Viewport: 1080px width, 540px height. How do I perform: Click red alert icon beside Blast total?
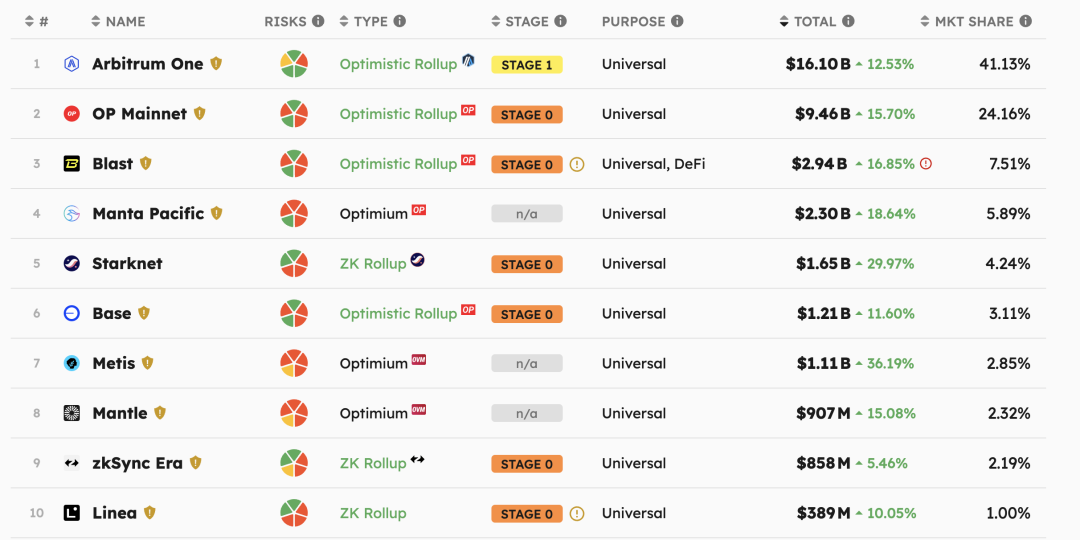coord(926,164)
